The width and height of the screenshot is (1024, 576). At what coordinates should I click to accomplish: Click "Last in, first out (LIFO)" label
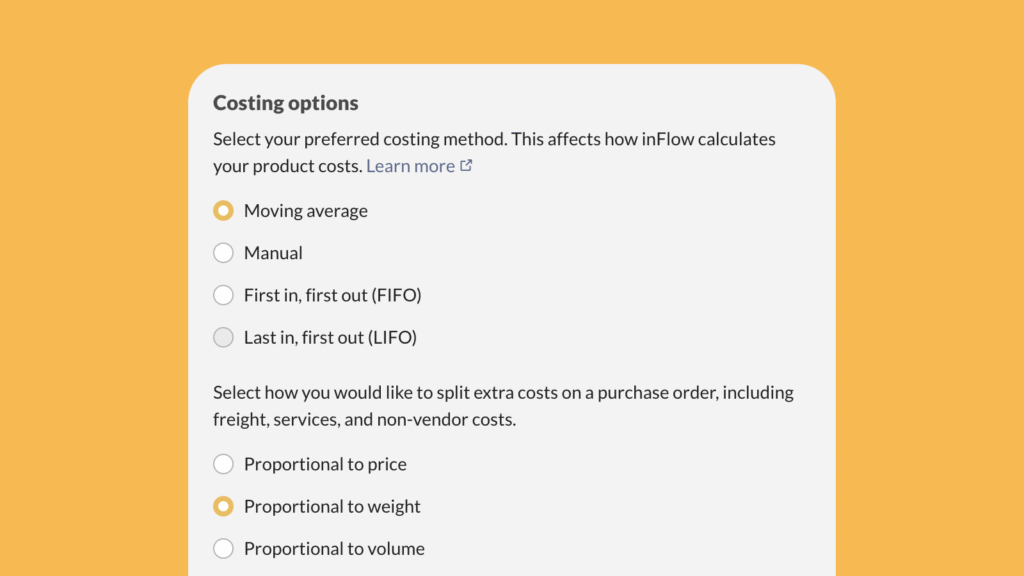pyautogui.click(x=330, y=338)
